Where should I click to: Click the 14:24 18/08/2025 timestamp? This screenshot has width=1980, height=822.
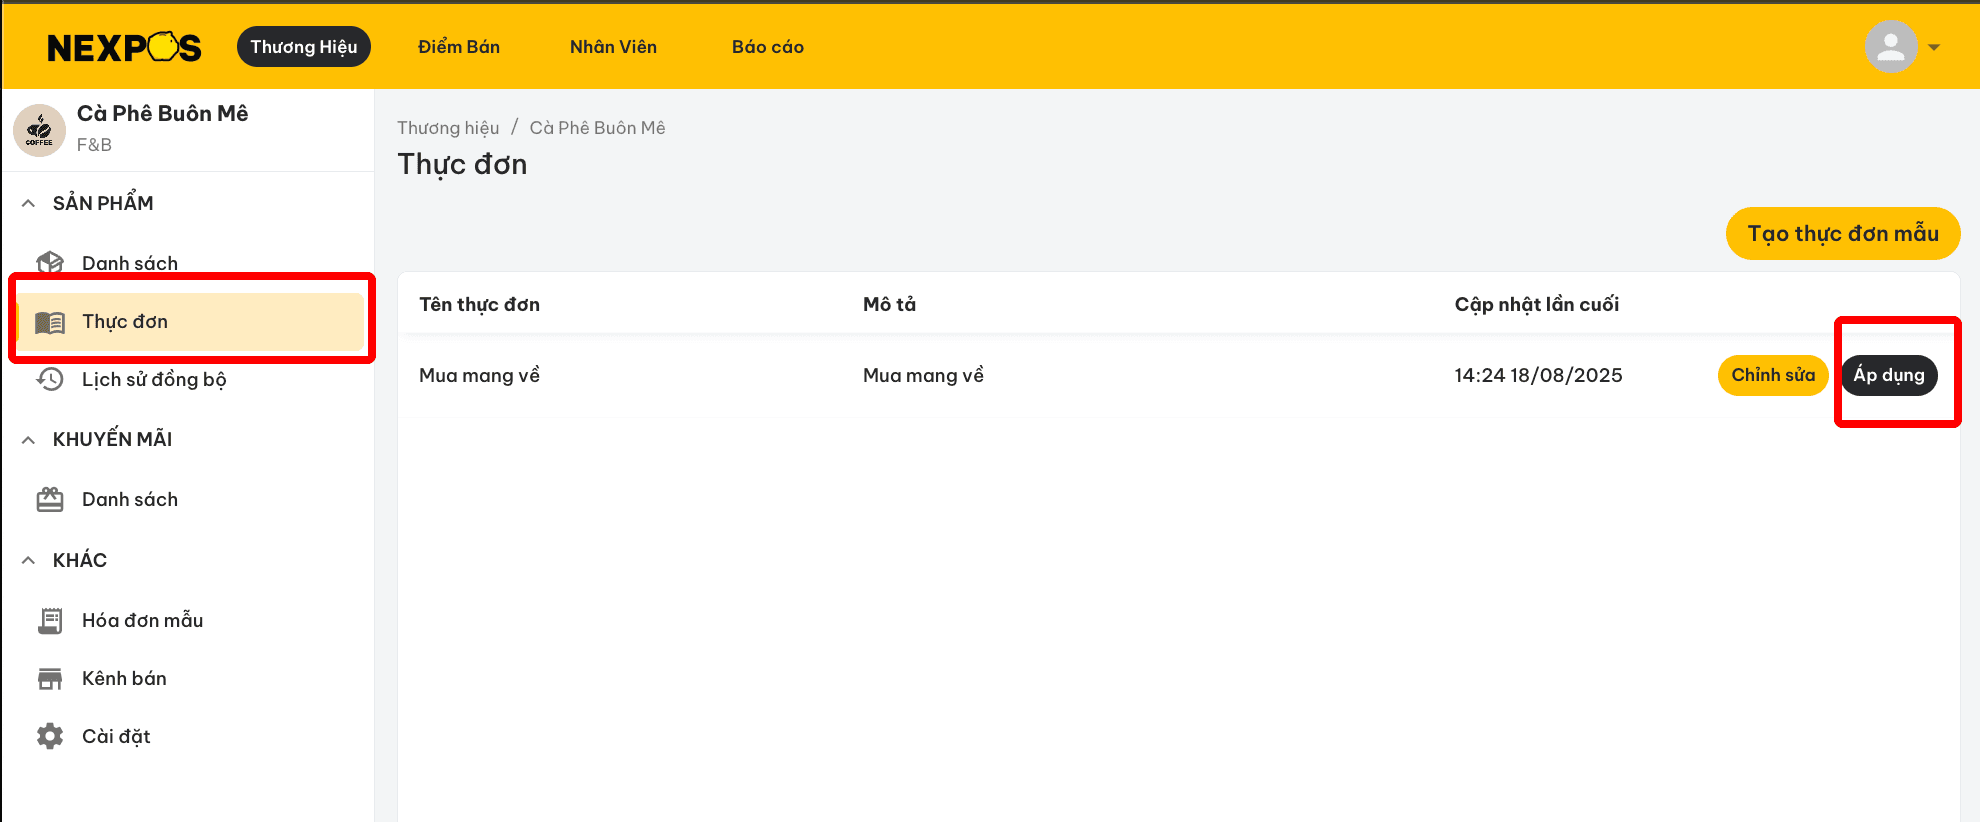coord(1538,375)
